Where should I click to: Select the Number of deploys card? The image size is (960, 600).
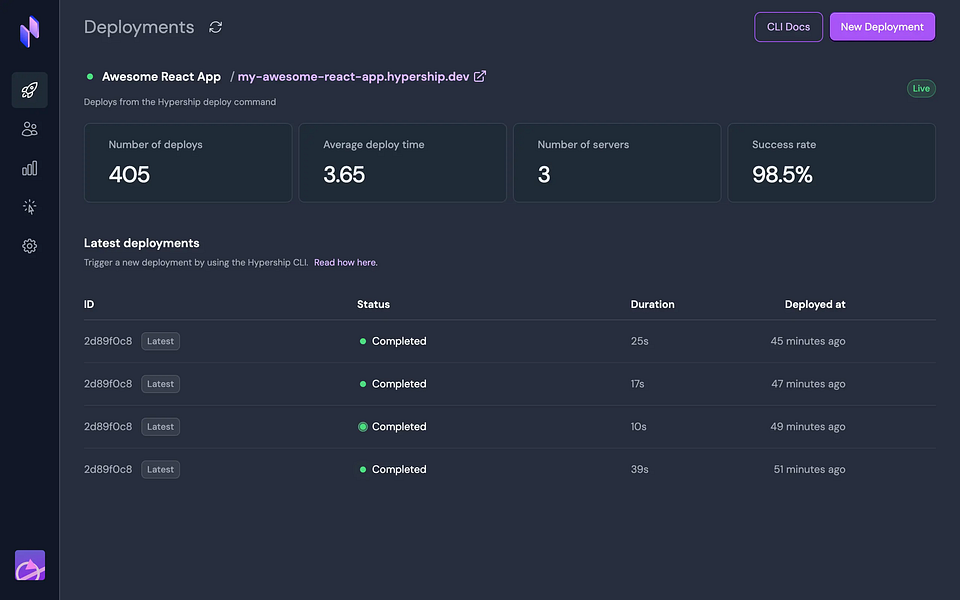coord(188,163)
